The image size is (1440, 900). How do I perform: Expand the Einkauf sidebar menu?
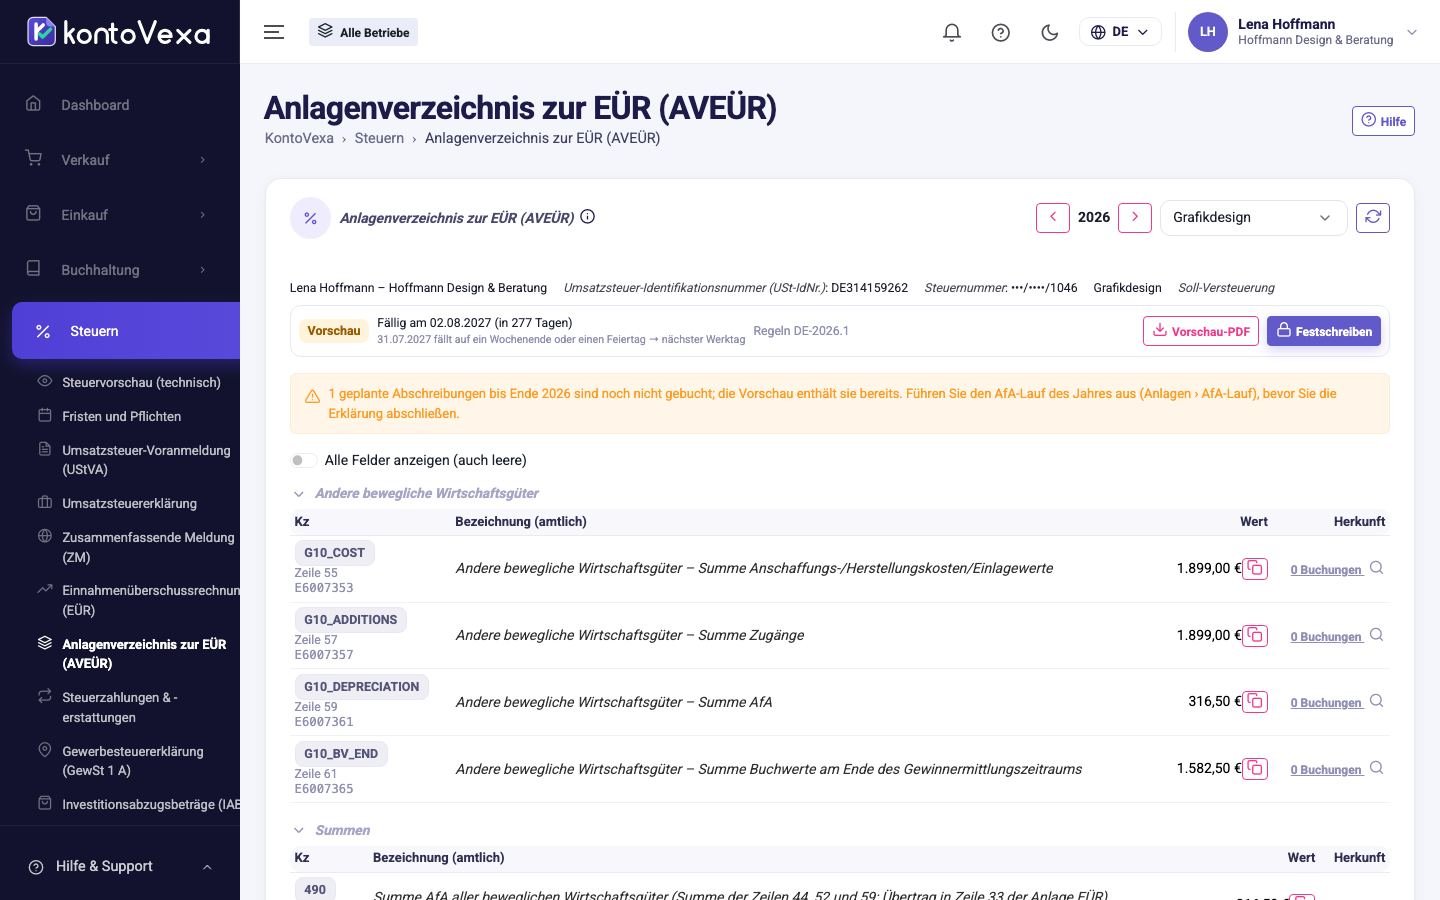[x=120, y=215]
